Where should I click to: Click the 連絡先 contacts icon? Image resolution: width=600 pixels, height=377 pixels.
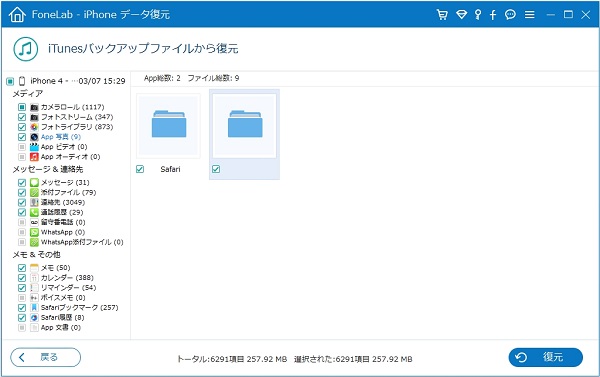(x=34, y=202)
